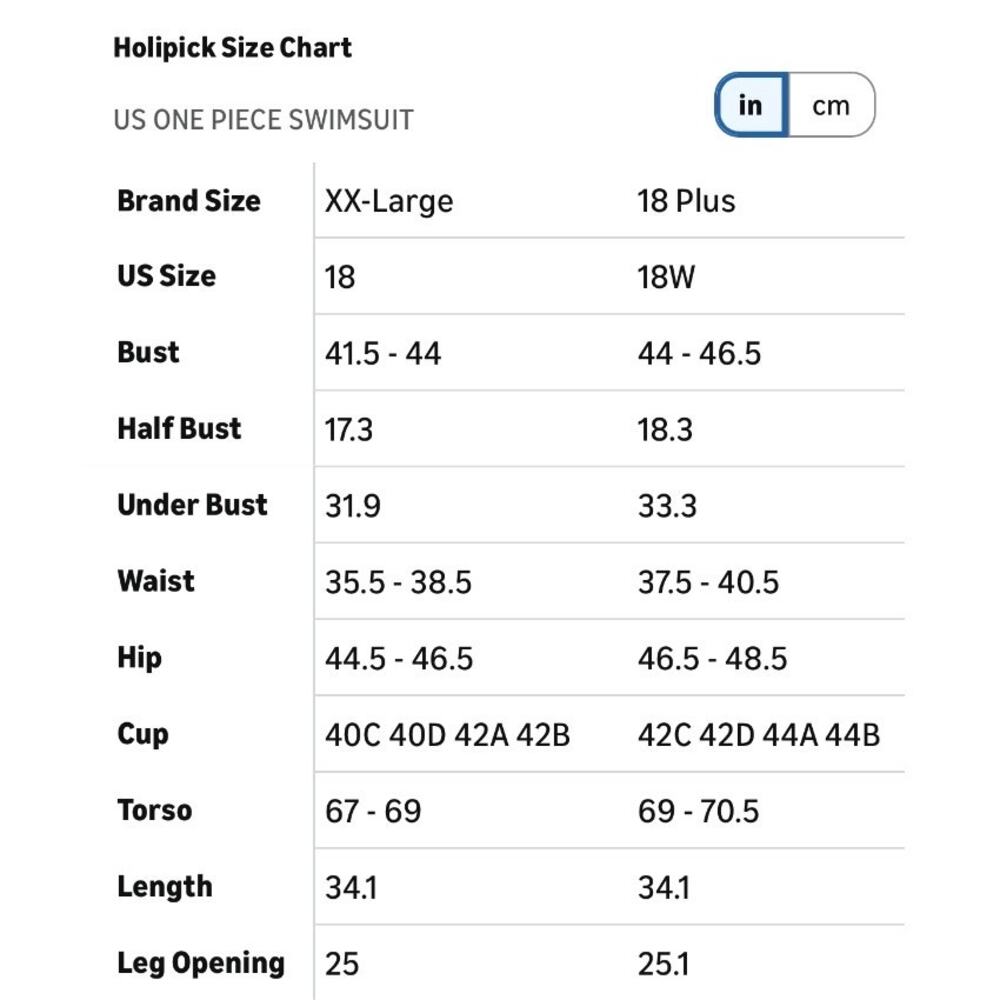Select the XX-Large brand size cell
The width and height of the screenshot is (1000, 1000).
pos(389,201)
